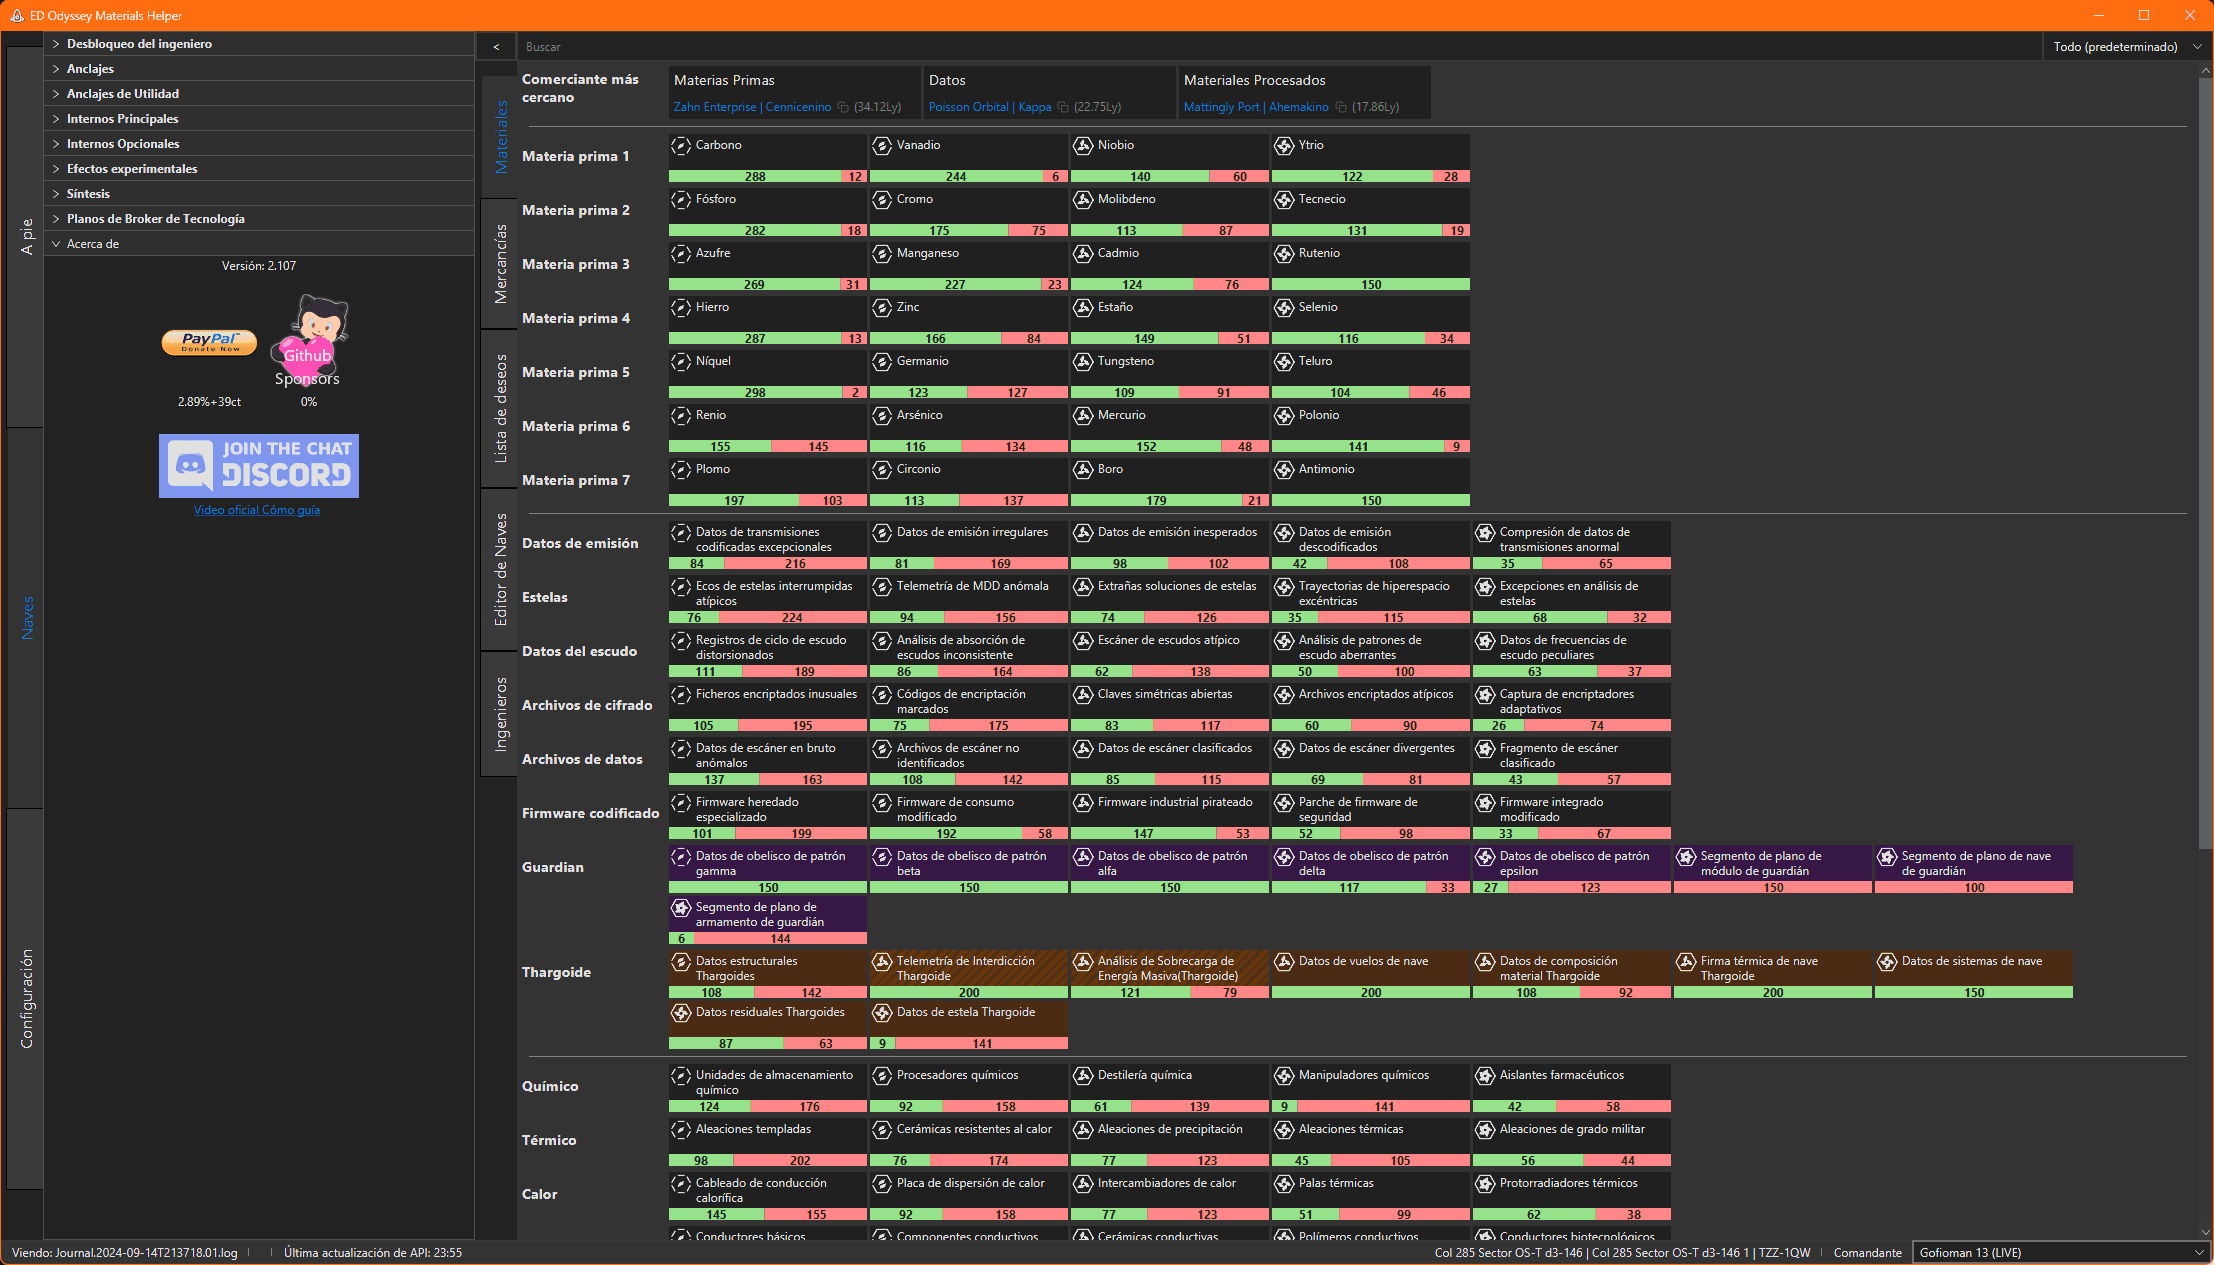This screenshot has width=2214, height=1265.
Task: Copy the Zahn Enterprise trader location
Action: pyautogui.click(x=843, y=107)
